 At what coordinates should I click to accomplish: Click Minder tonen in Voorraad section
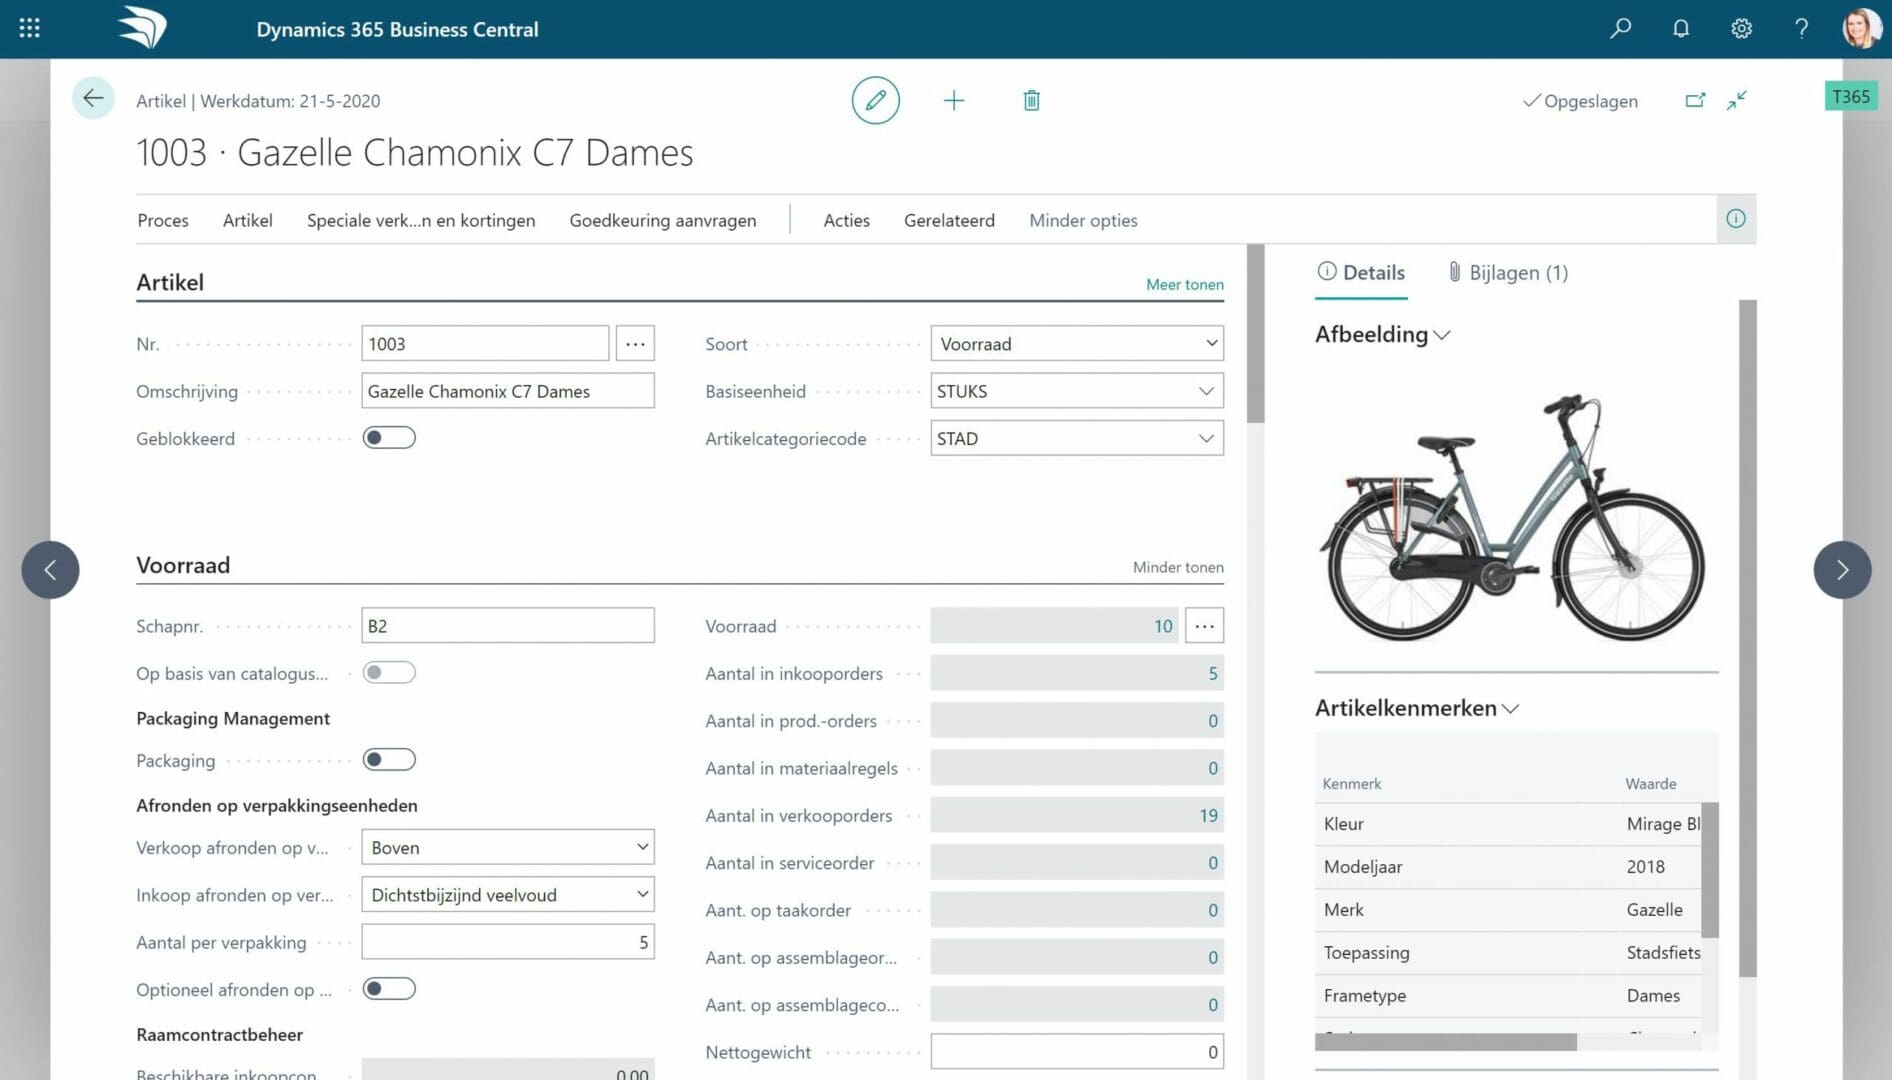point(1178,567)
